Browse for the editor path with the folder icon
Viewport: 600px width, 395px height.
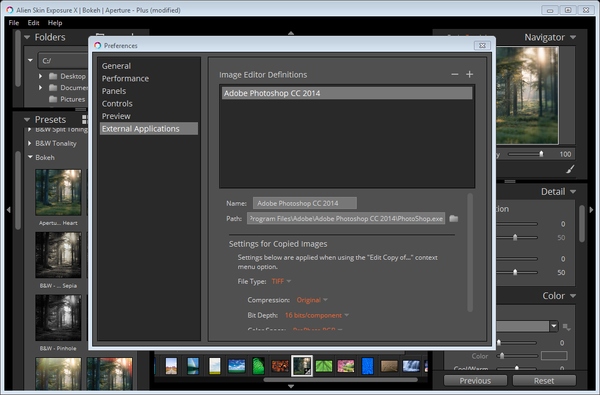tap(453, 219)
